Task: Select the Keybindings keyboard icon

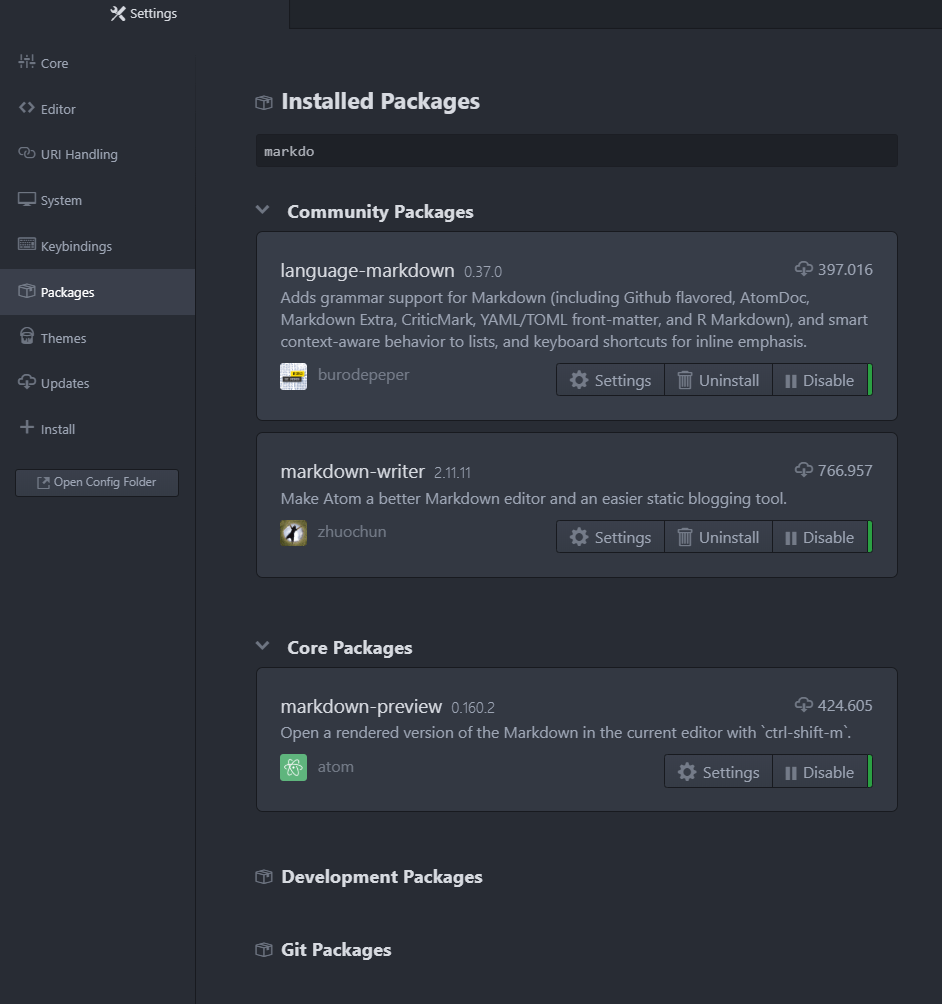Action: (x=26, y=245)
